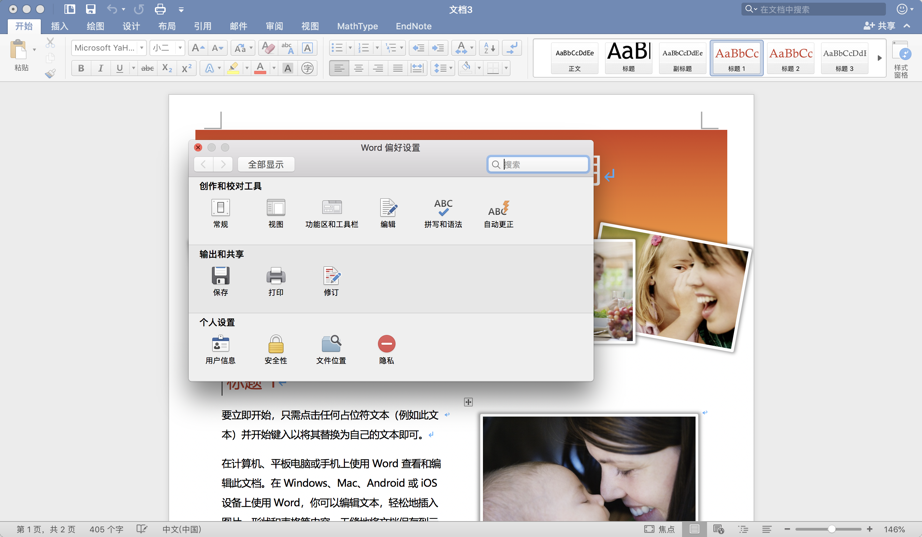Viewport: 922px width, 537px height.
Task: Toggle strikethrough abc button
Action: pyautogui.click(x=148, y=68)
